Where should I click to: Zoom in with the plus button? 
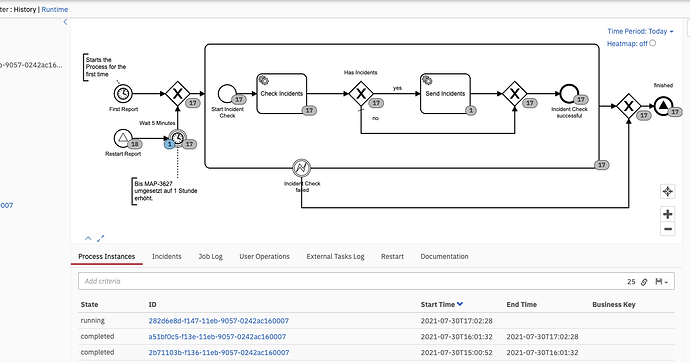pyautogui.click(x=668, y=214)
